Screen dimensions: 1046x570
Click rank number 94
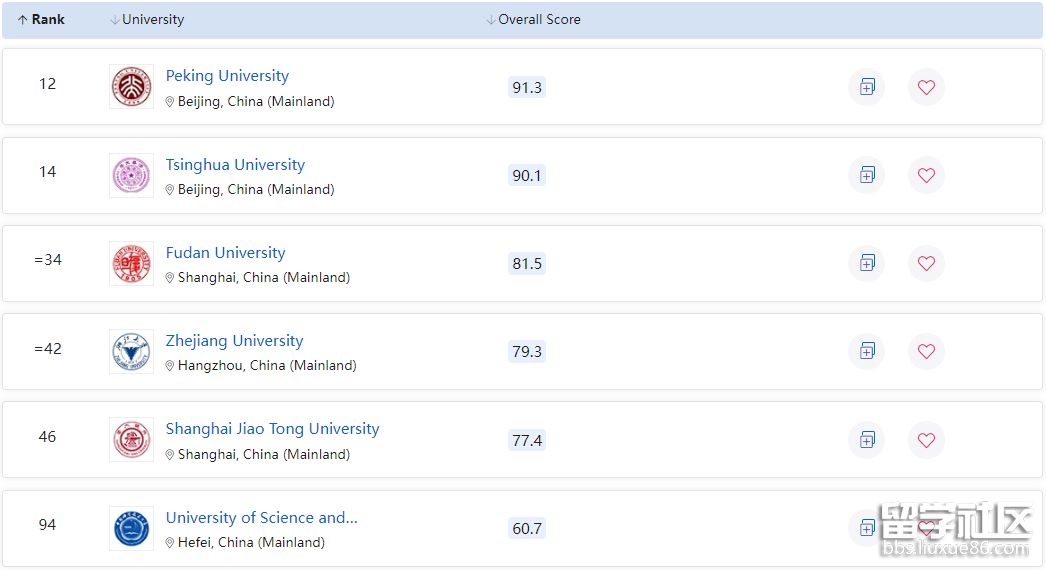[47, 525]
